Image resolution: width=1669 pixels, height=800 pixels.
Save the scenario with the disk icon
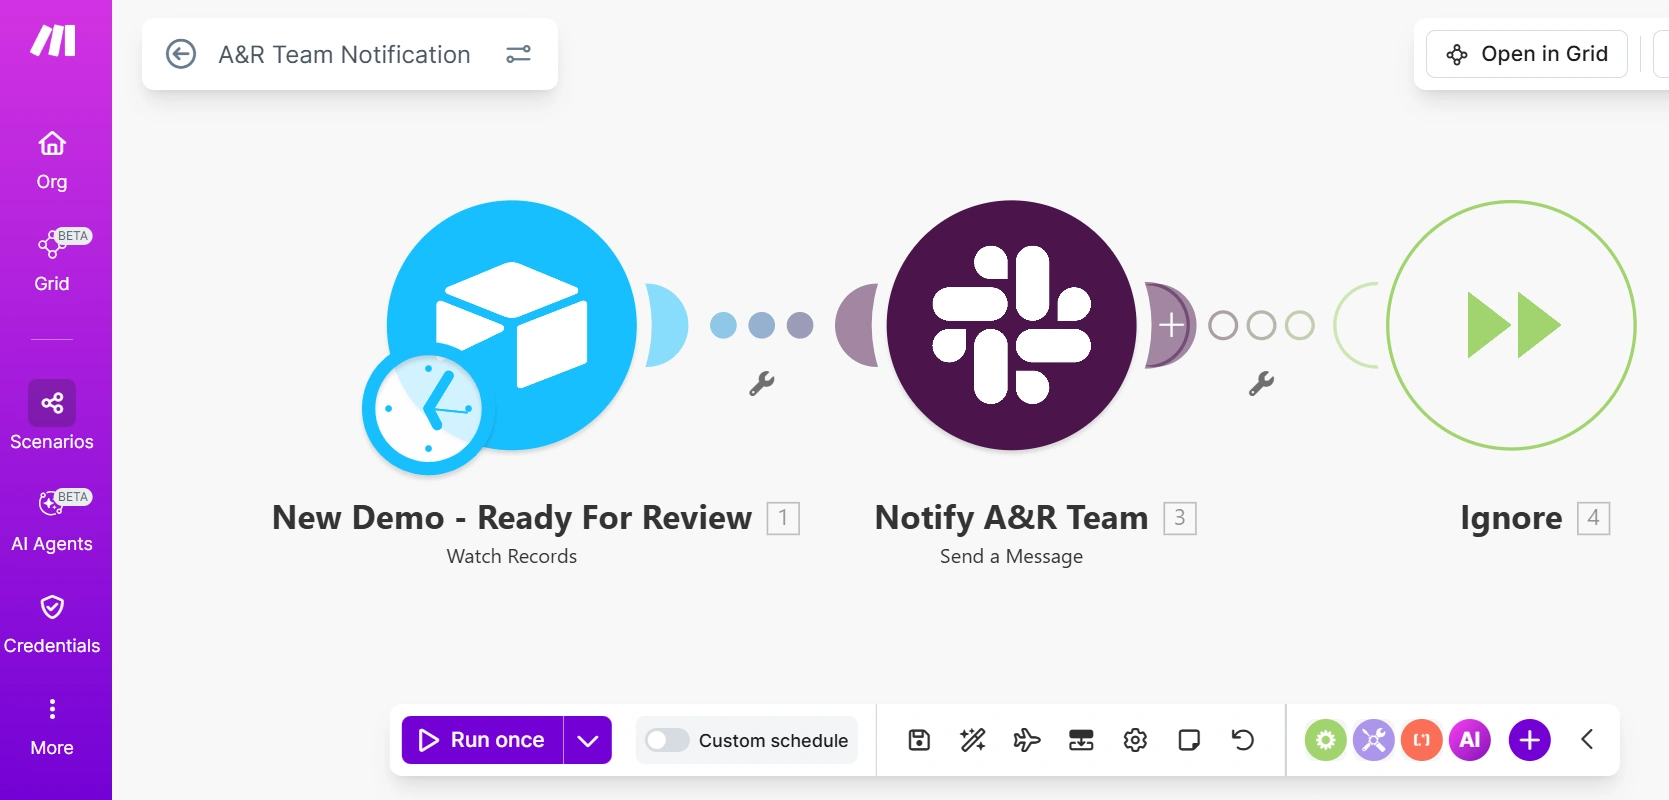tap(919, 740)
